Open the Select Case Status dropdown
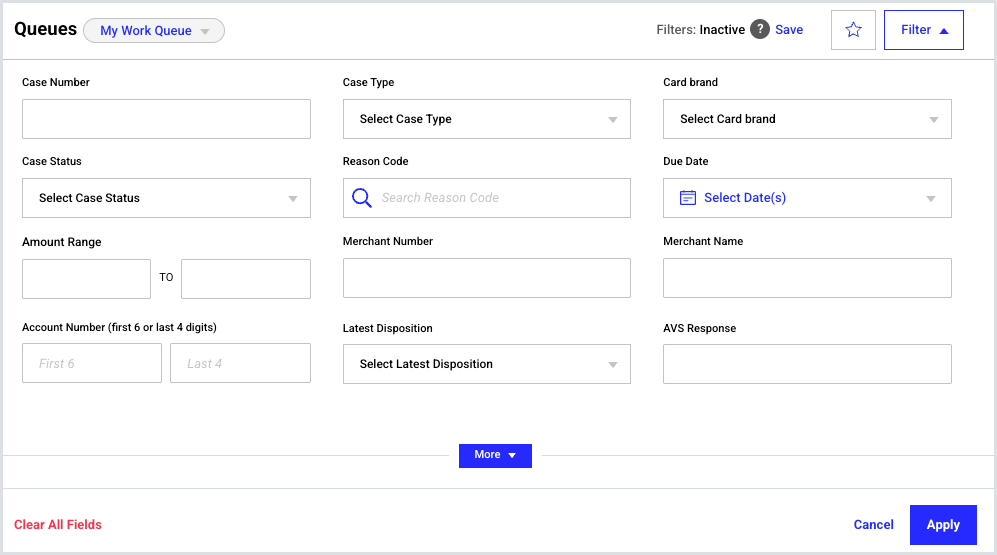Image resolution: width=997 pixels, height=555 pixels. [x=166, y=198]
